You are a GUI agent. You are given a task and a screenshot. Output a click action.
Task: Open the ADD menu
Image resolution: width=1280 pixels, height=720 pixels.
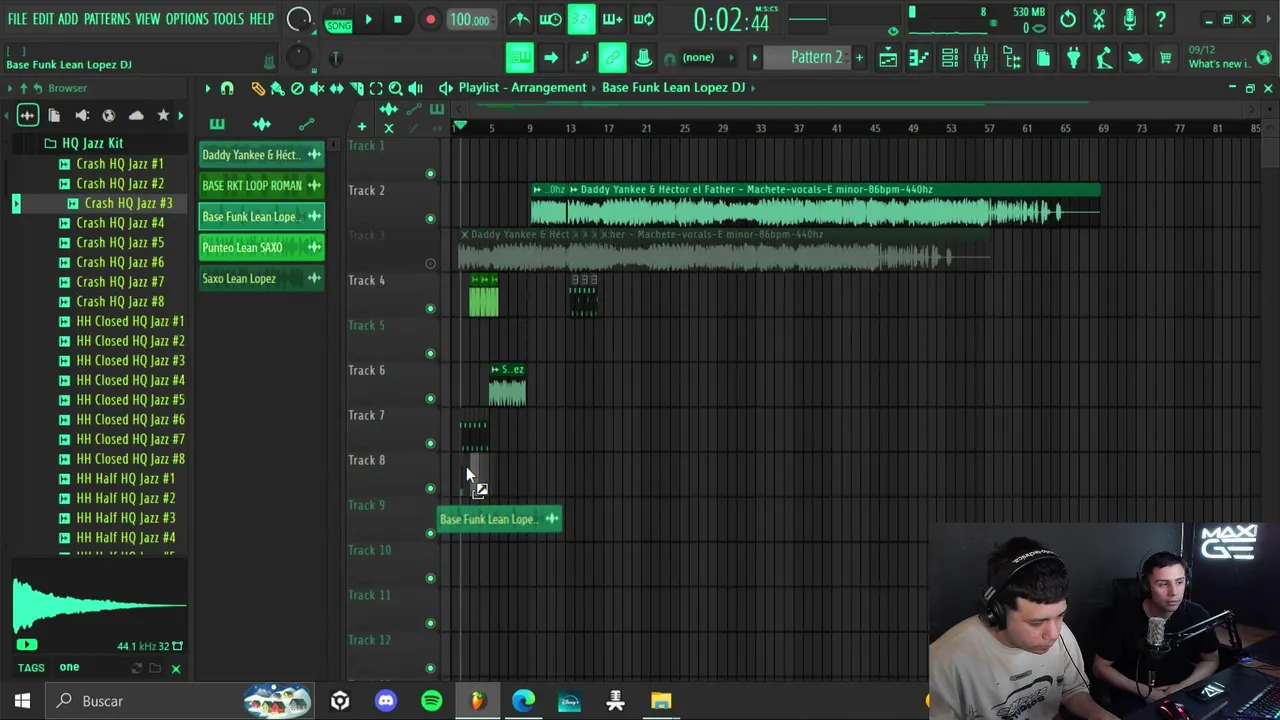click(x=68, y=19)
